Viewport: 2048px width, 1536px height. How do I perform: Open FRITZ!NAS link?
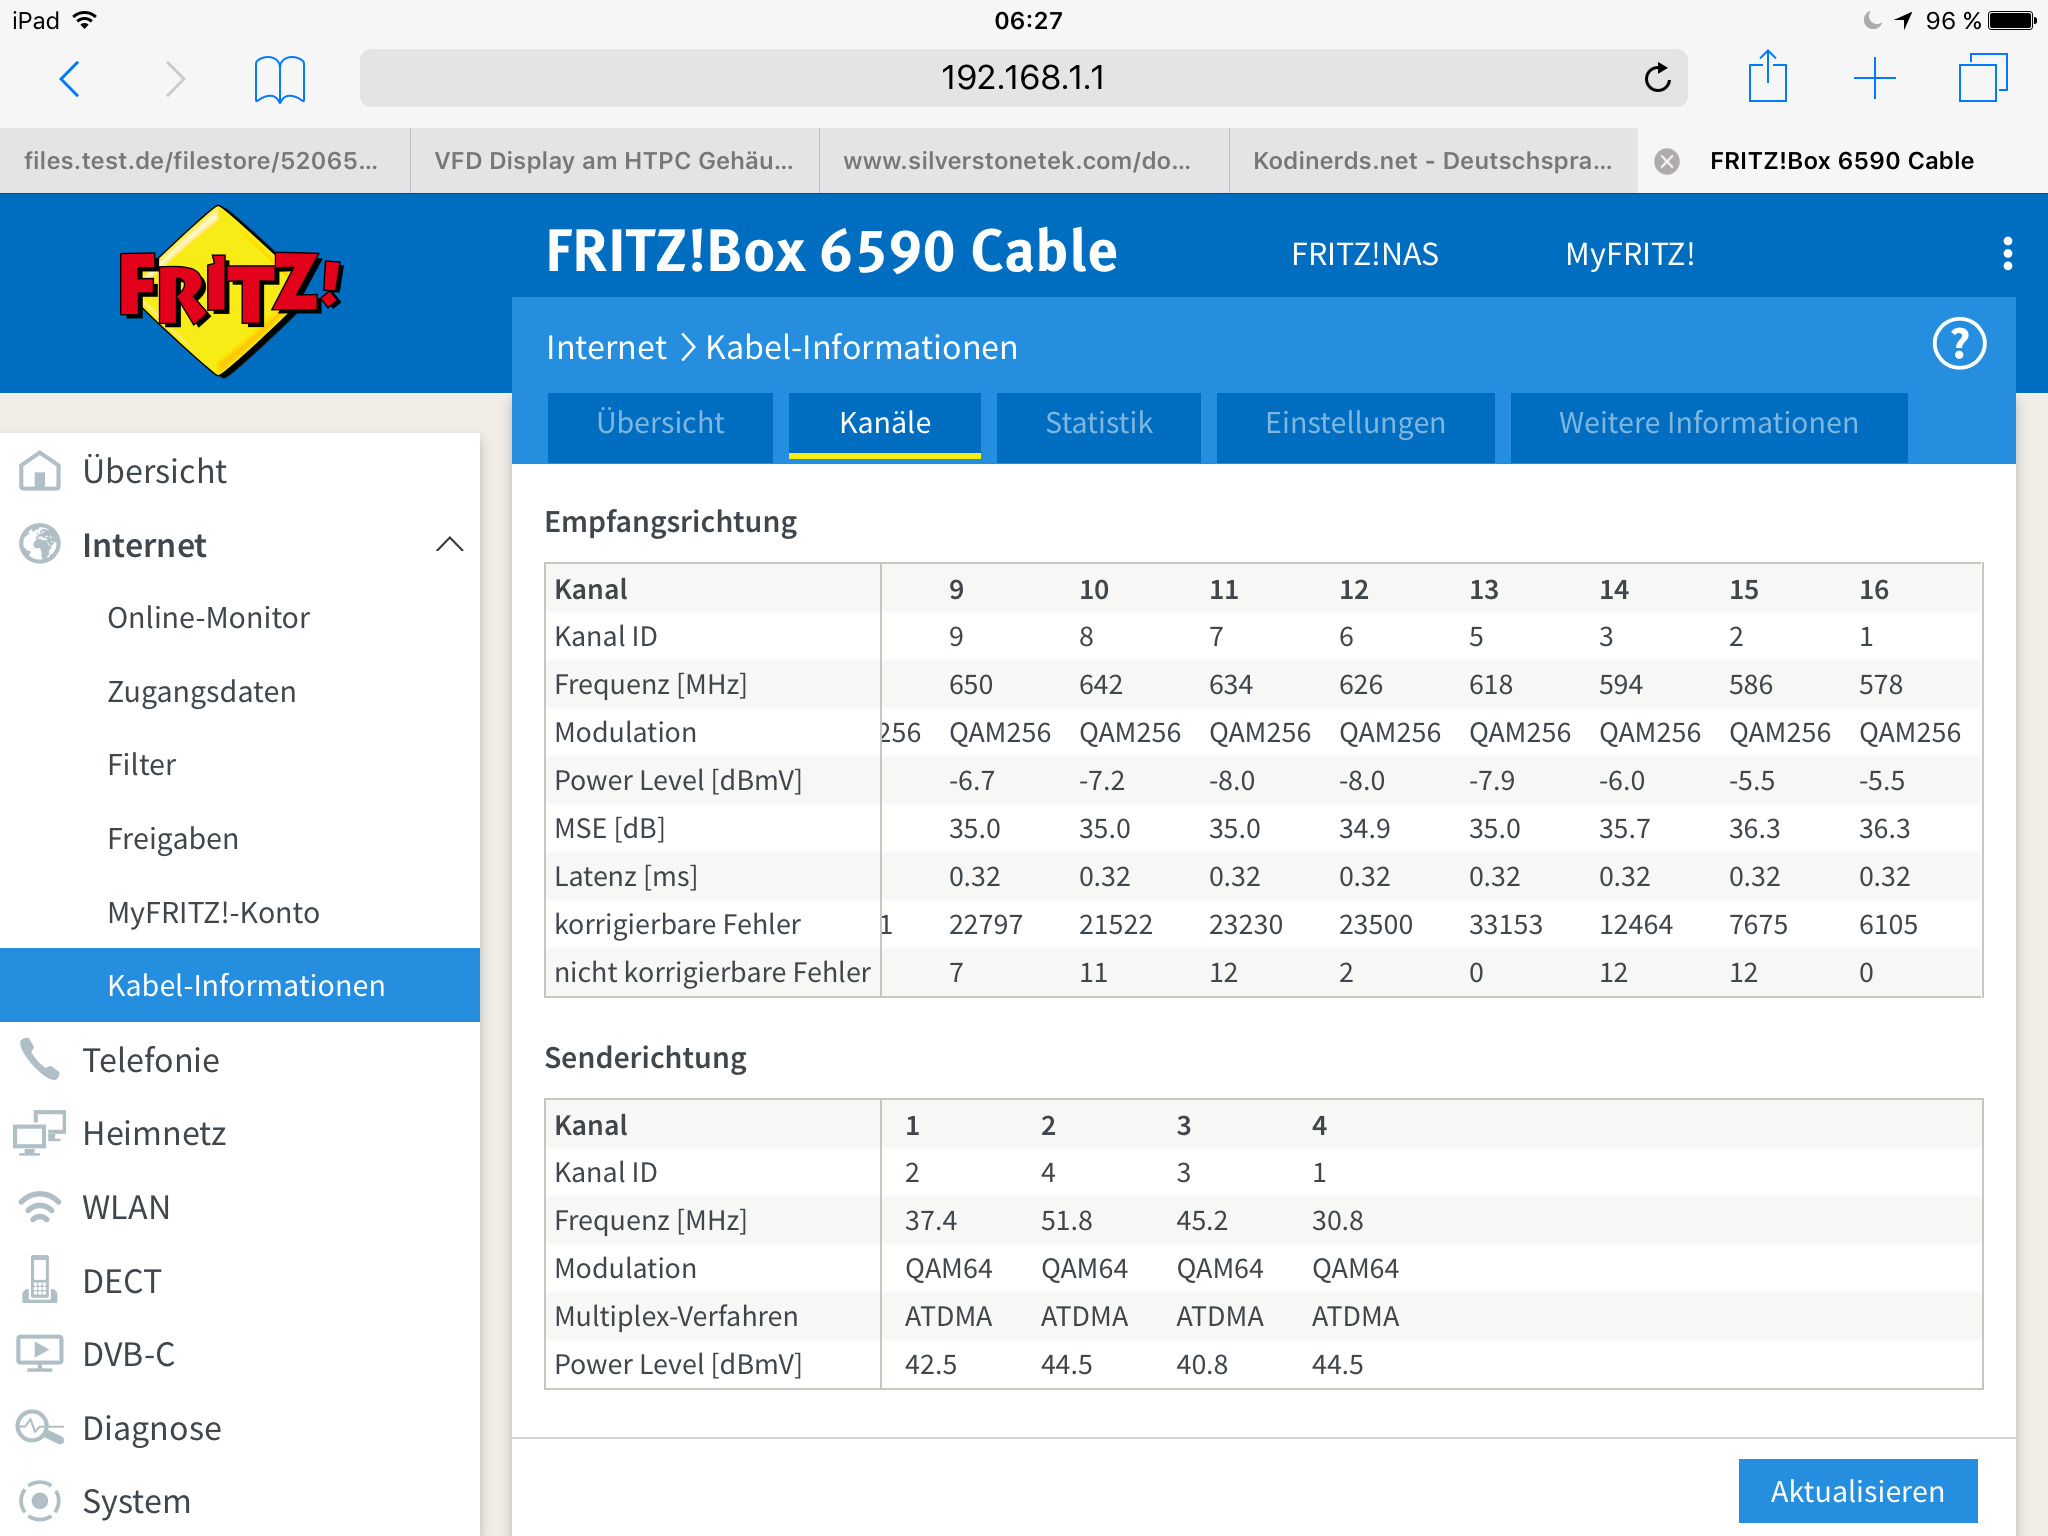point(1364,254)
